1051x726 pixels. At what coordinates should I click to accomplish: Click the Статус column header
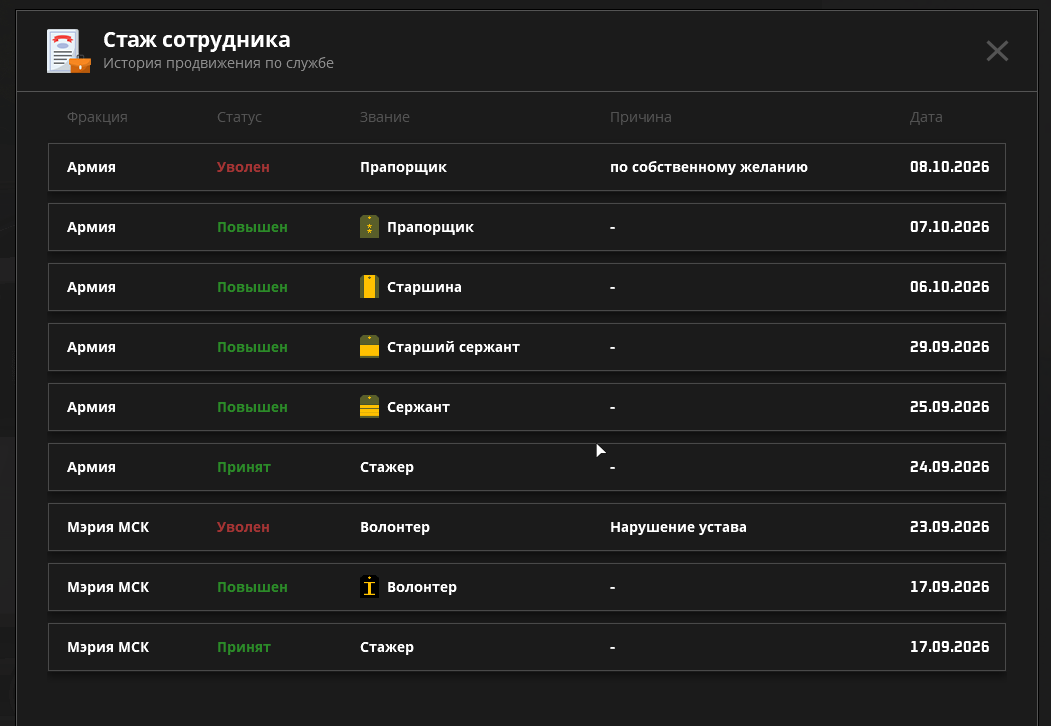239,117
